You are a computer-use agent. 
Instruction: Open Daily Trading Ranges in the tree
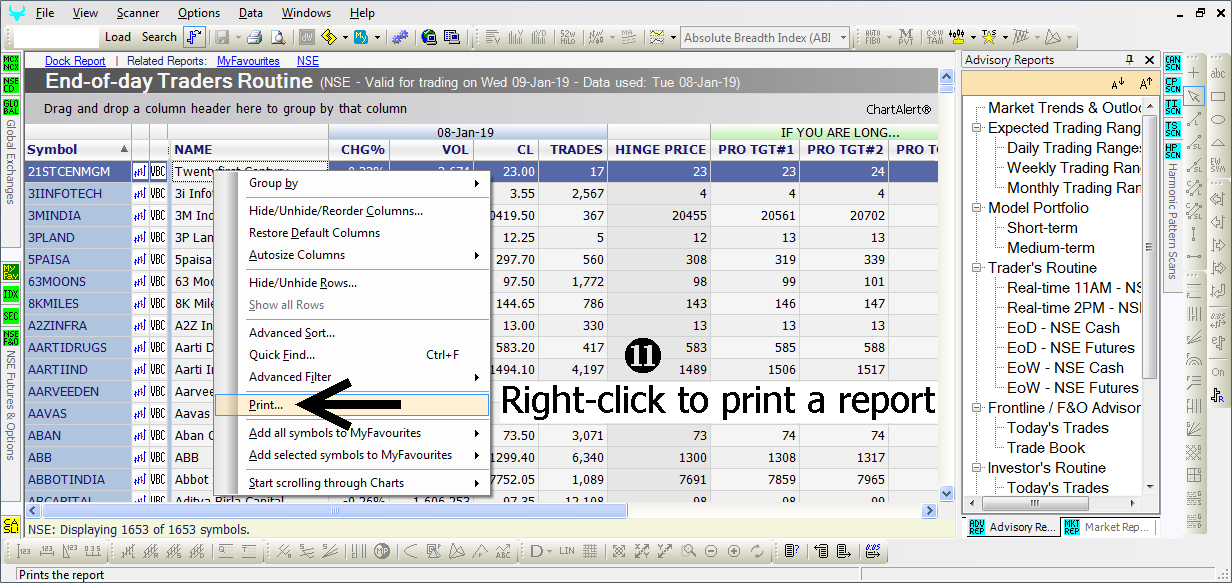[1074, 148]
